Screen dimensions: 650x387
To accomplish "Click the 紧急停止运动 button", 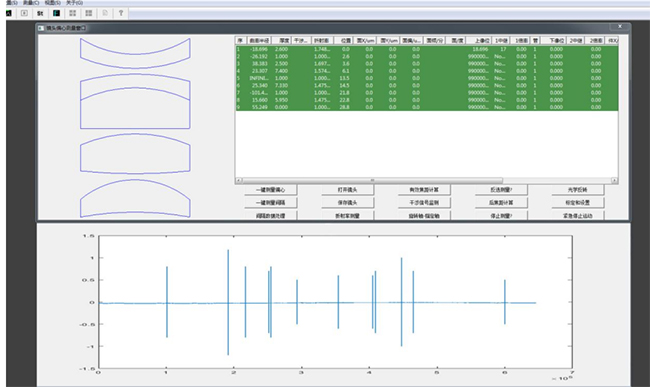I will click(x=577, y=215).
